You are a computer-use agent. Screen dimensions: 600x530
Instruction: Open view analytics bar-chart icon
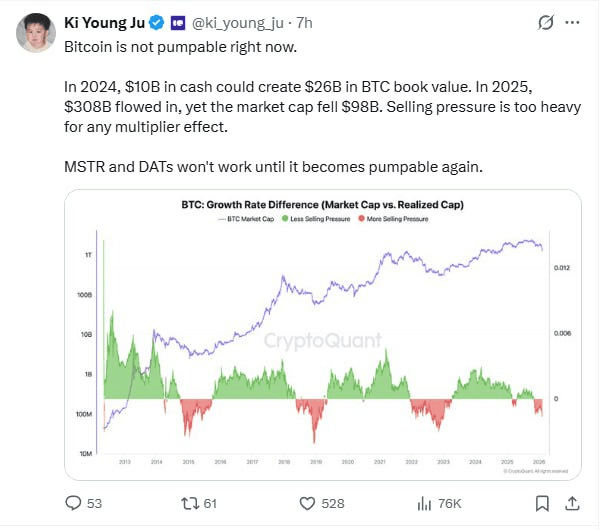(424, 503)
